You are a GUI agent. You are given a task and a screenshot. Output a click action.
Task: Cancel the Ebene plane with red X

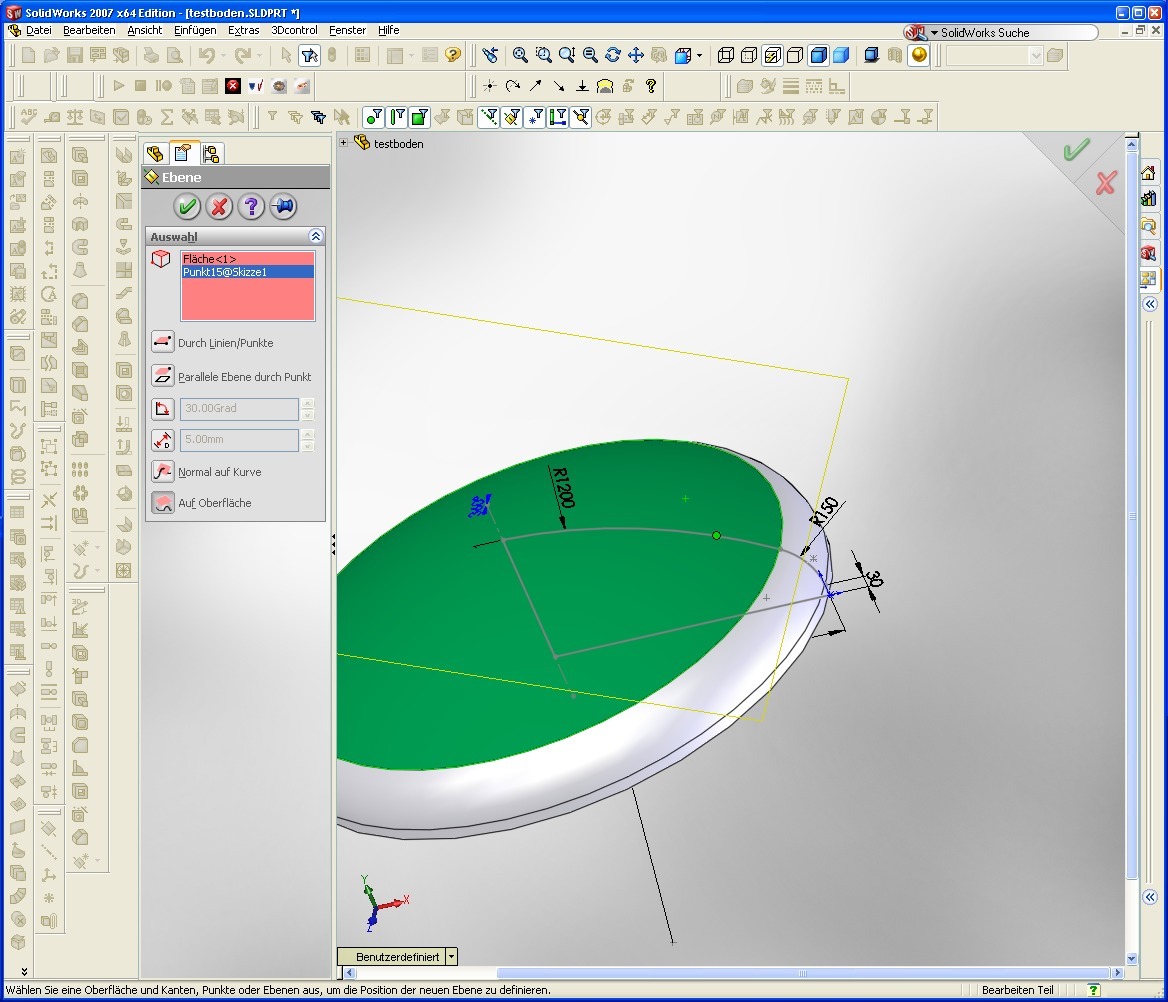(x=219, y=207)
